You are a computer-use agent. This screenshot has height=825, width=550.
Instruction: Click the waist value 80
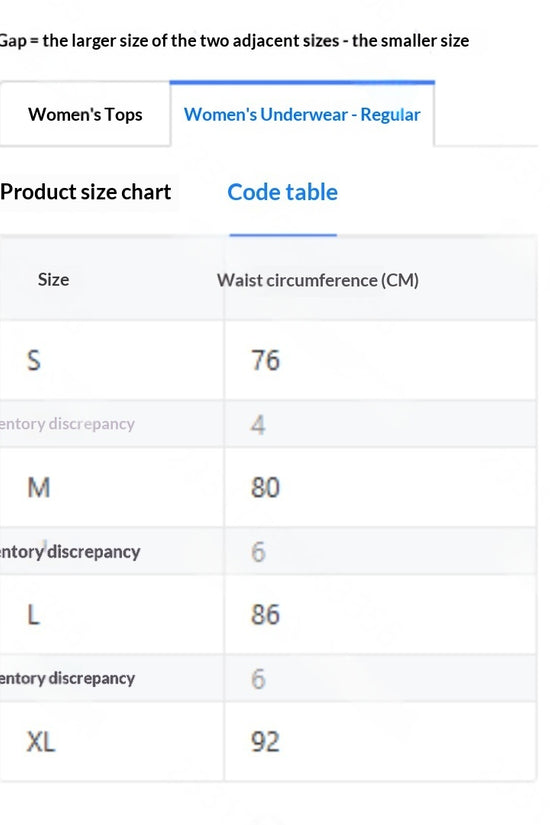265,487
